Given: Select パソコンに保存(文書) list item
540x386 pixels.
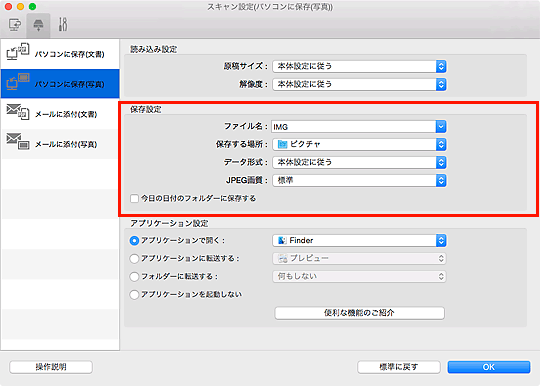Looking at the screenshot, I should (x=60, y=54).
